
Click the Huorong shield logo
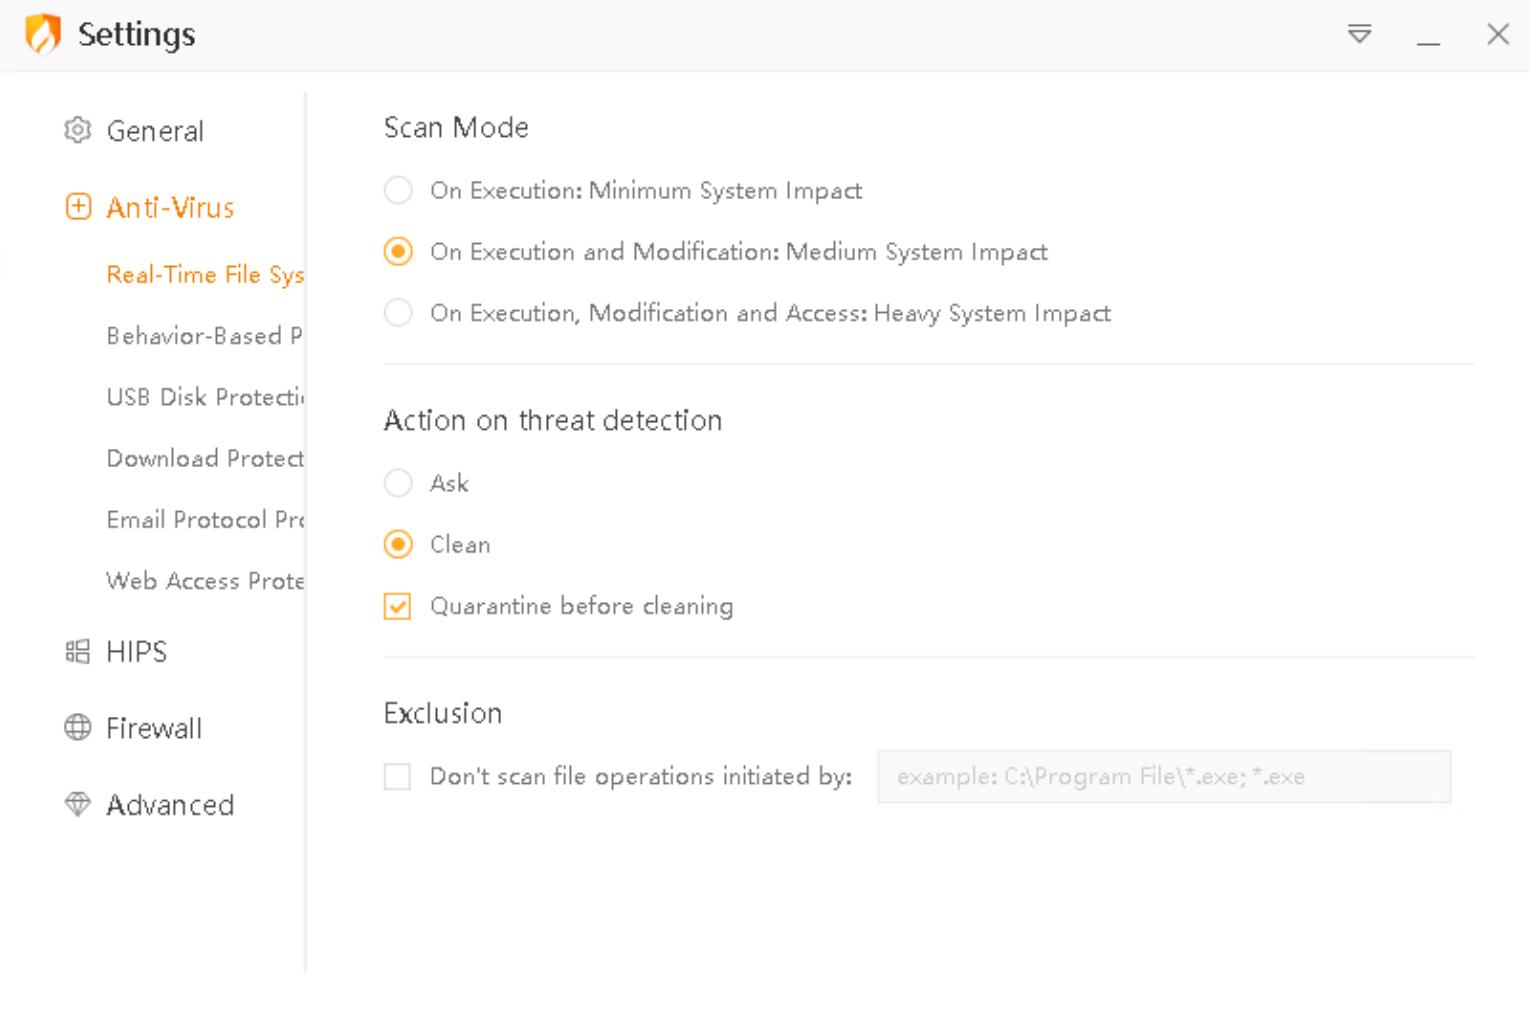(43, 34)
